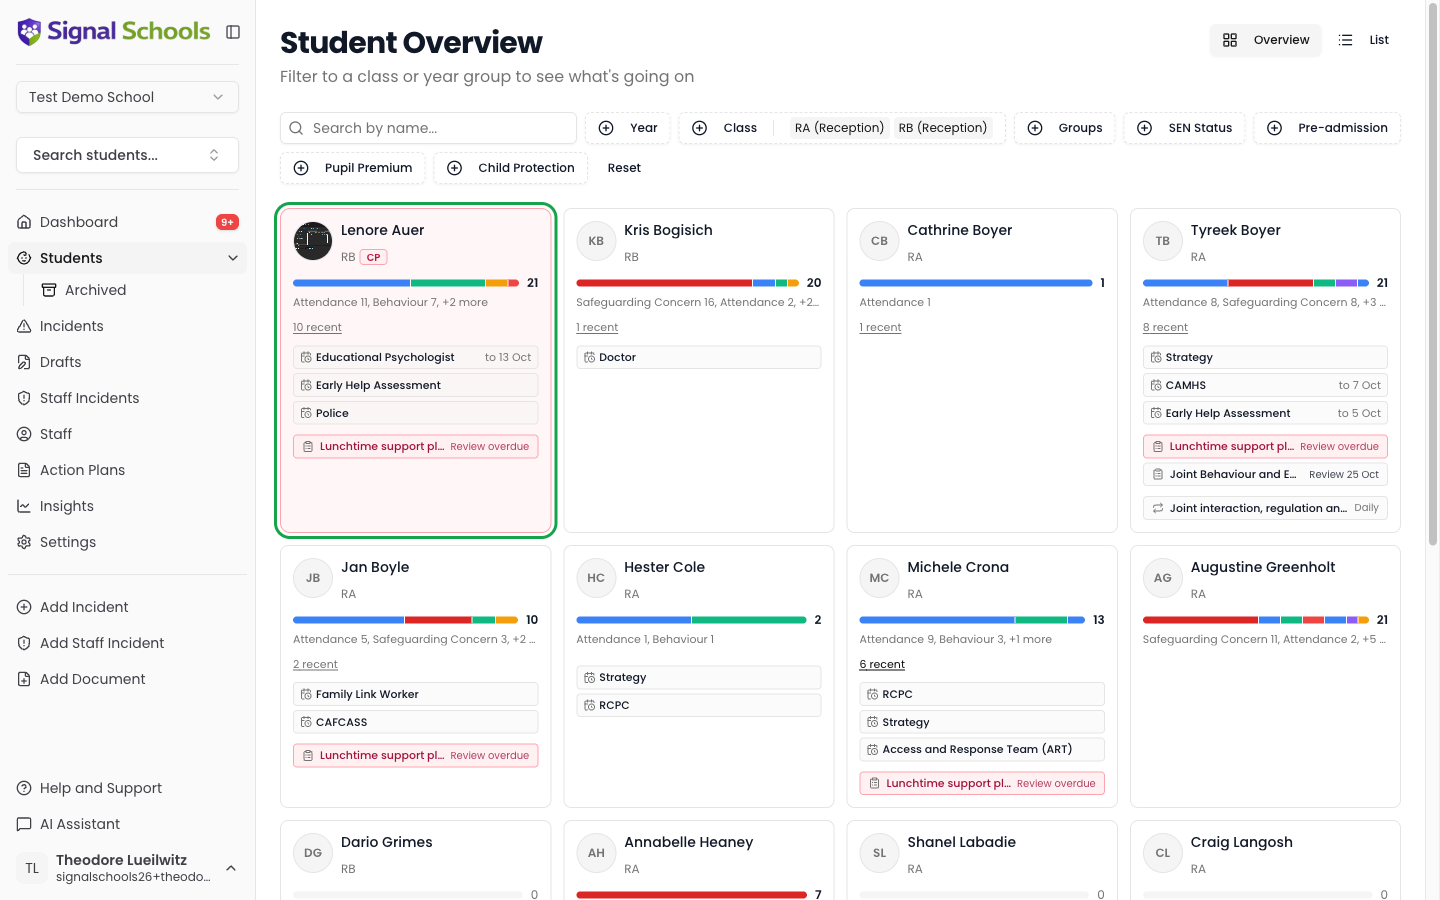
Task: Open the Groups filter
Action: (1065, 128)
